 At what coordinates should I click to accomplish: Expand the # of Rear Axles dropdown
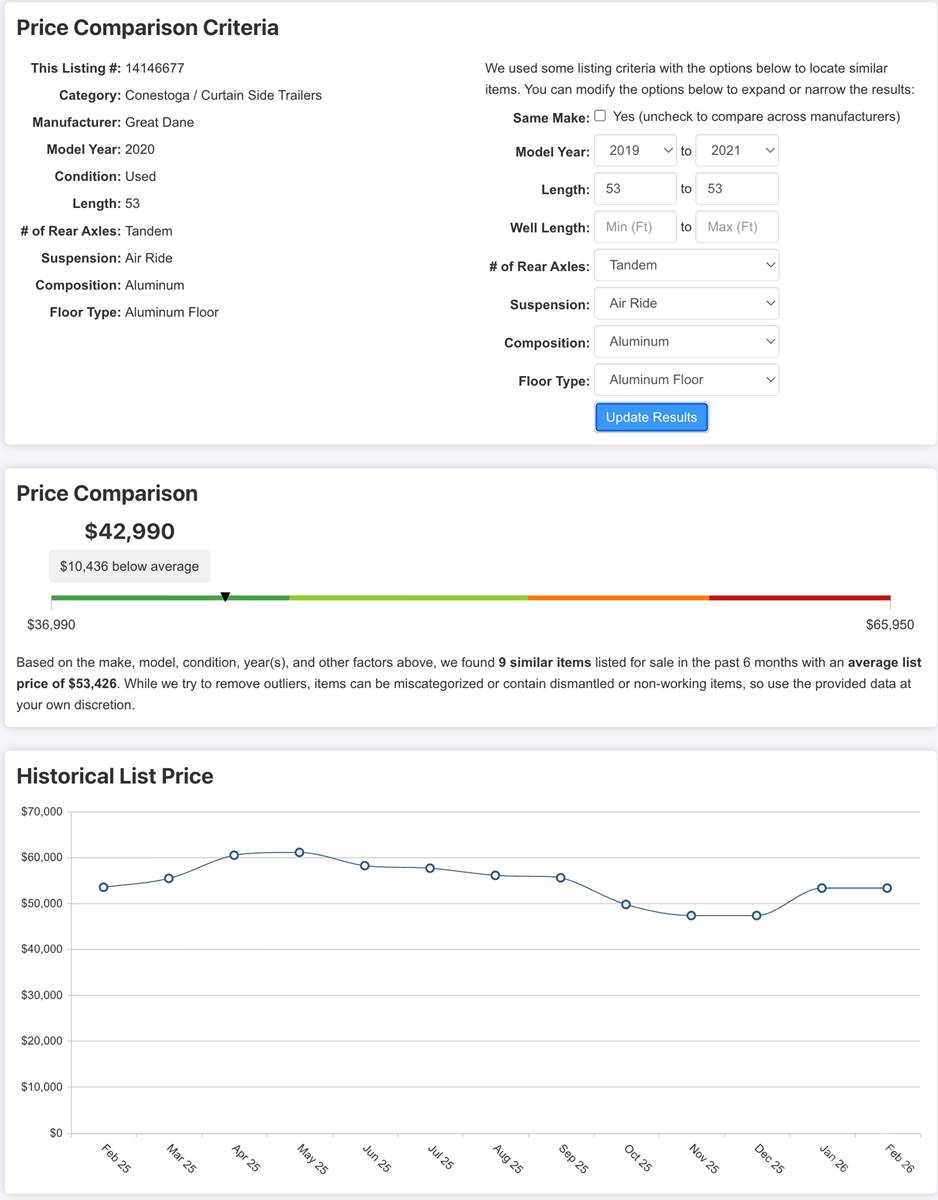[686, 265]
